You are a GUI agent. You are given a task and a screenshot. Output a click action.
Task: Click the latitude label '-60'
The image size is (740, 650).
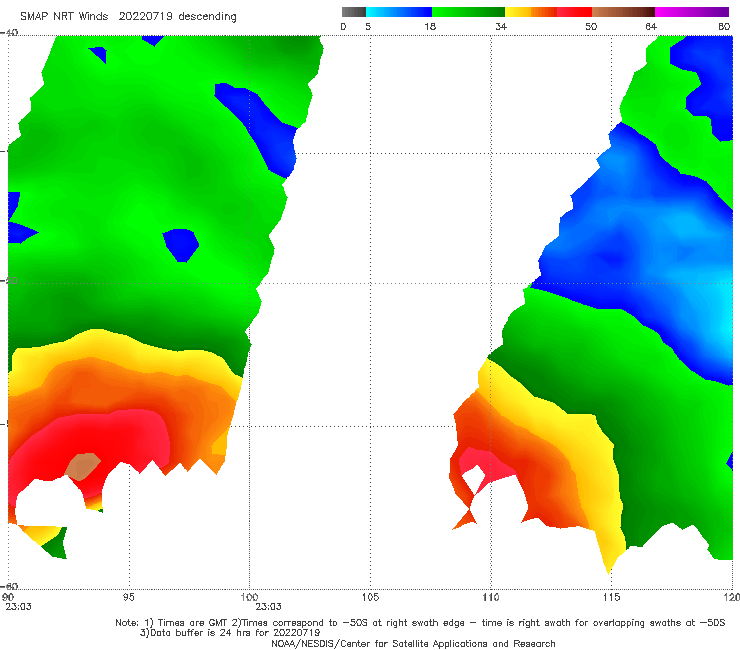pos(9,586)
